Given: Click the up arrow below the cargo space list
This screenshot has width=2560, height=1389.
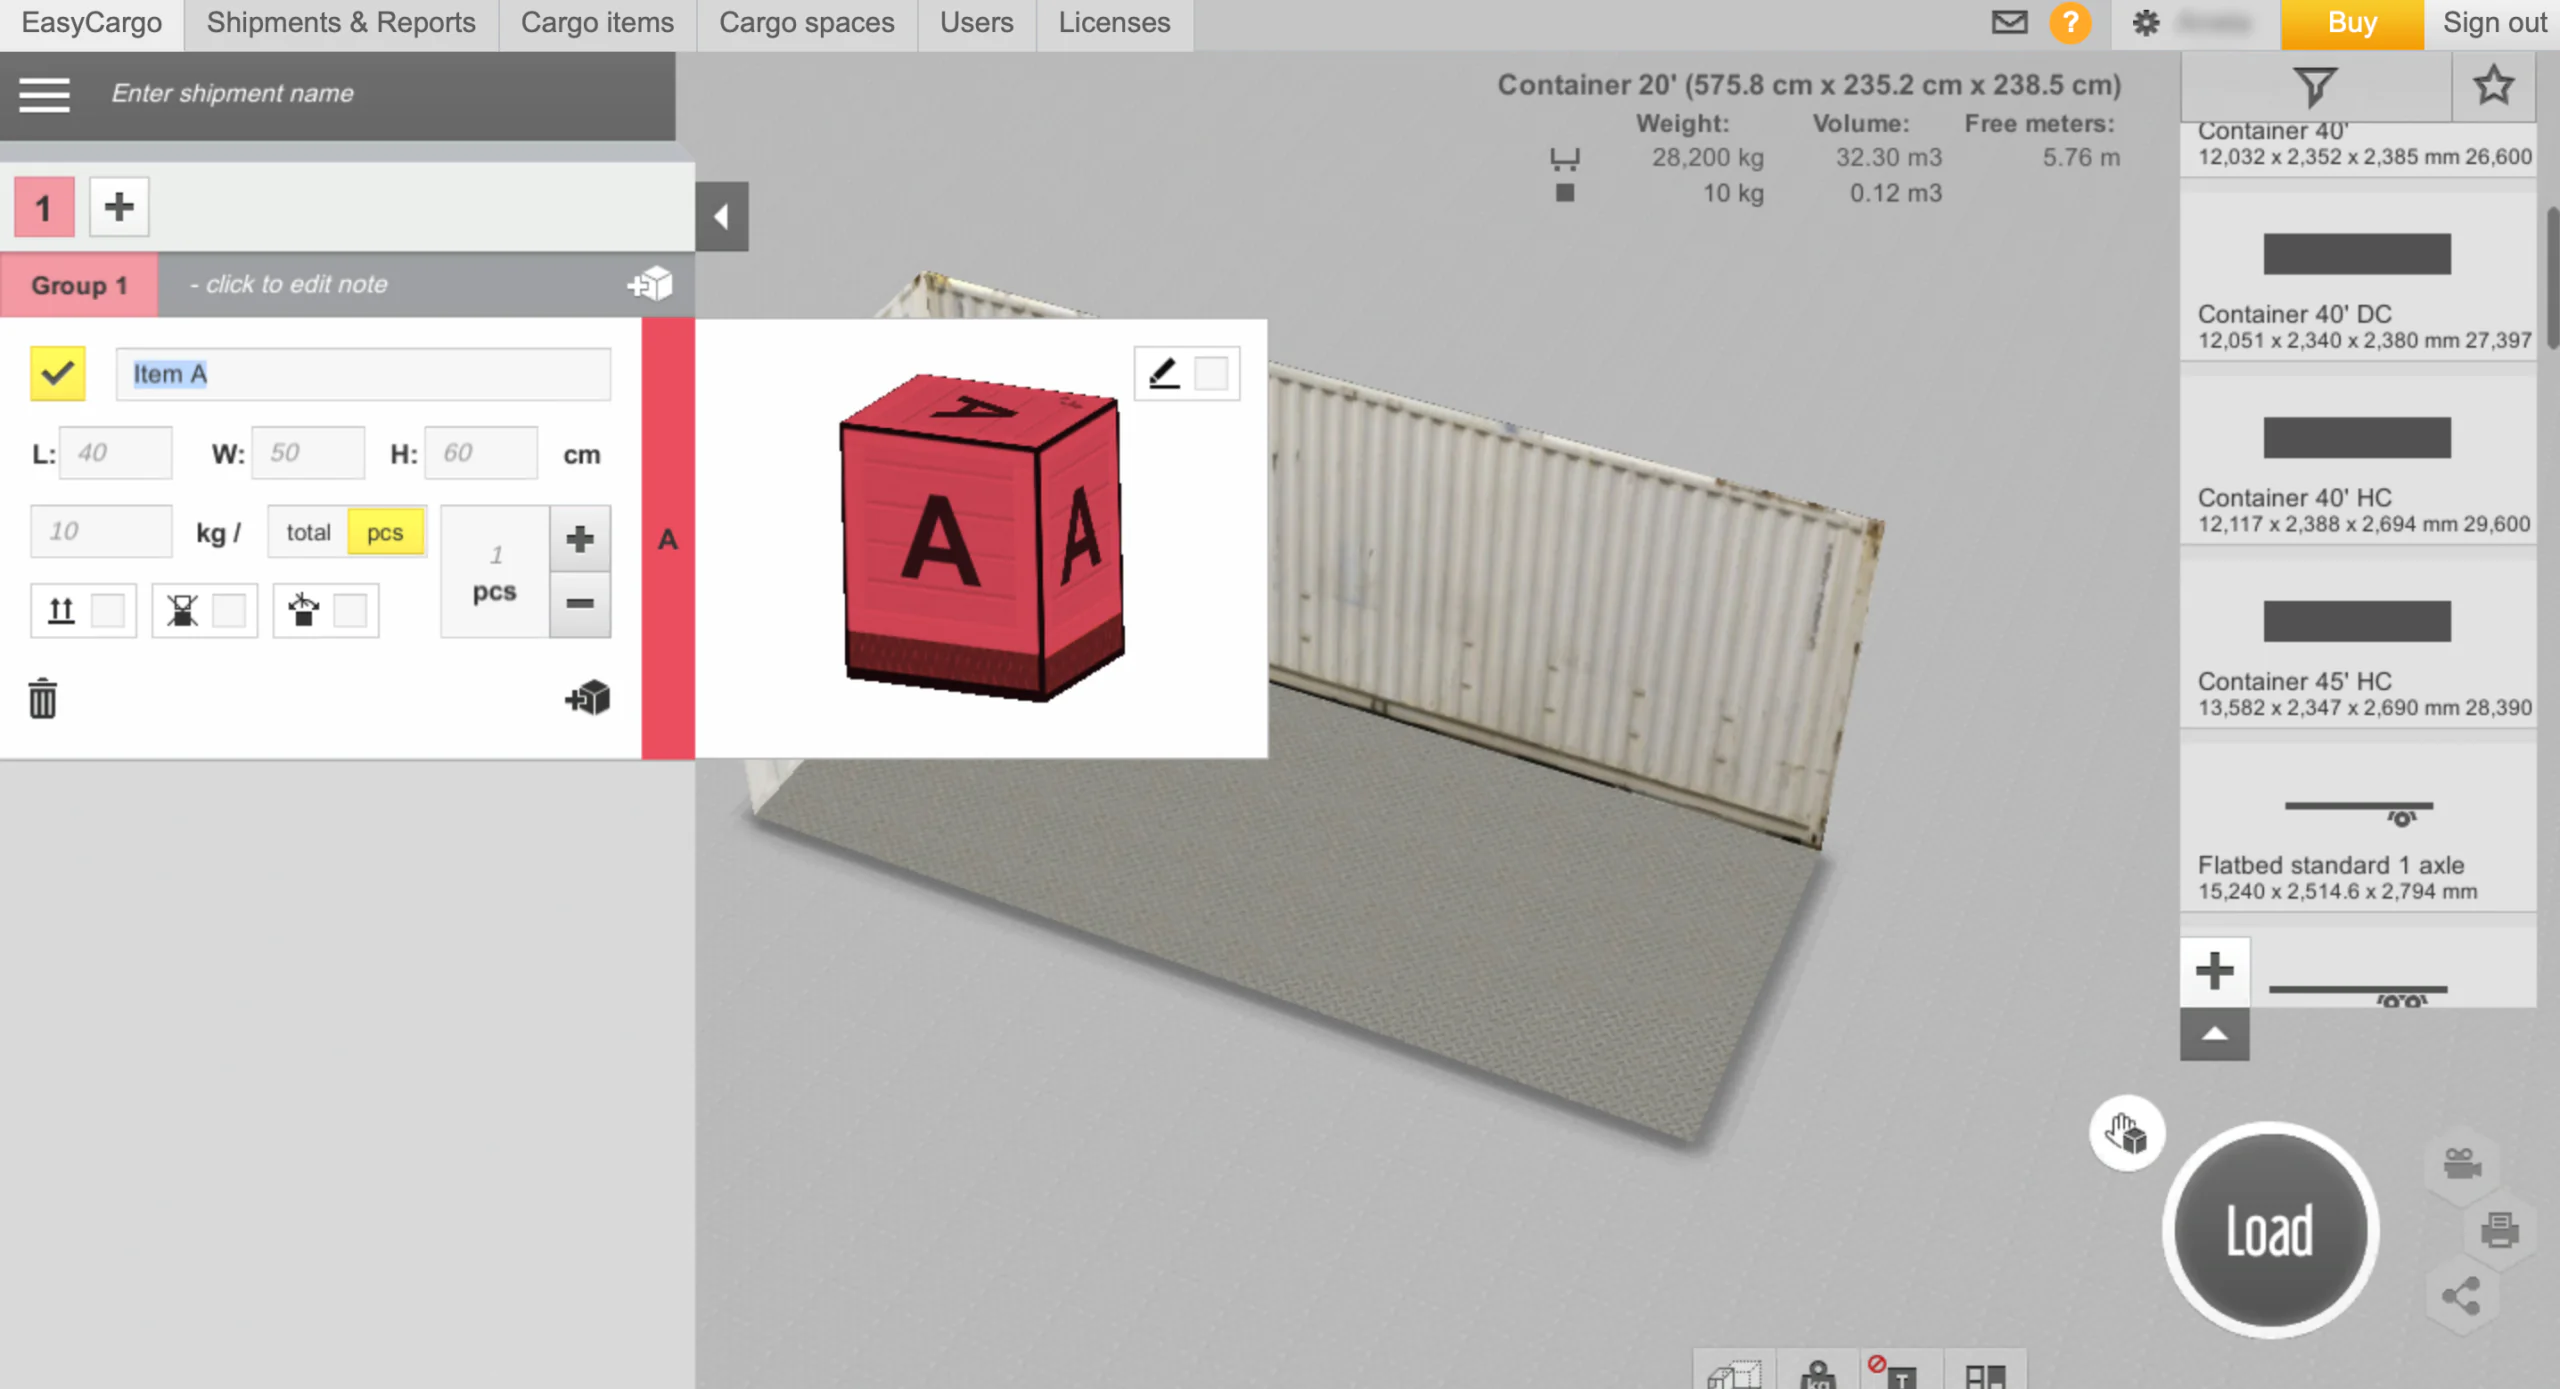Looking at the screenshot, I should (x=2215, y=1036).
